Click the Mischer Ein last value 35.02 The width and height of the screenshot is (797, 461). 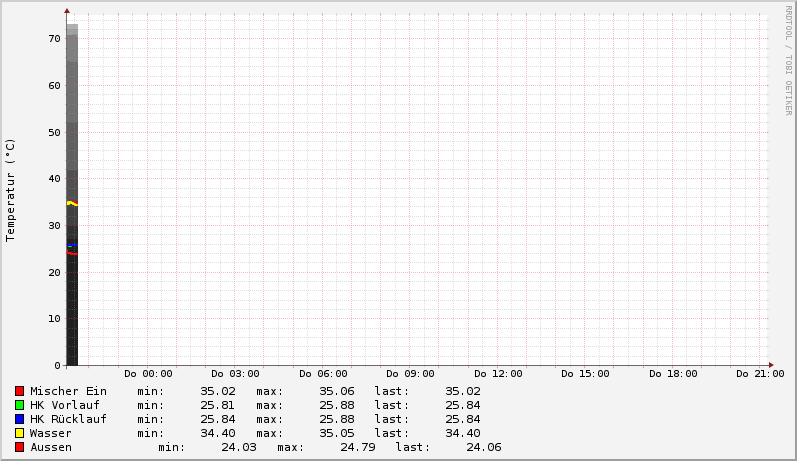pos(463,391)
